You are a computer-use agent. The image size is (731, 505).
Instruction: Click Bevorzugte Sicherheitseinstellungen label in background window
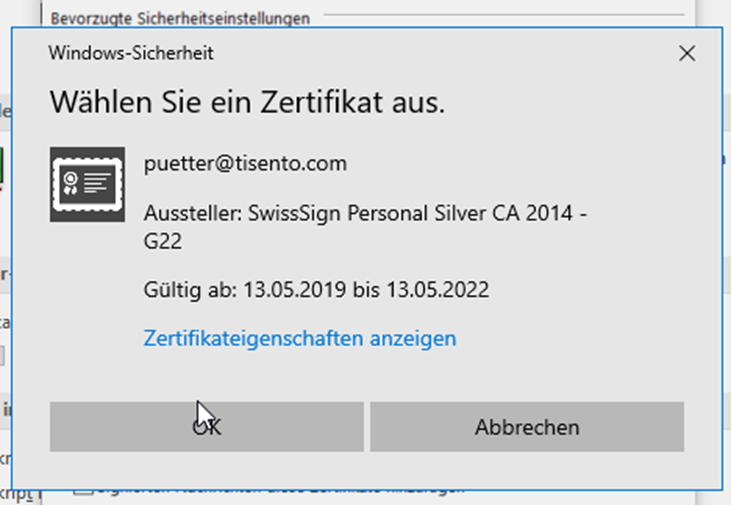(x=180, y=19)
